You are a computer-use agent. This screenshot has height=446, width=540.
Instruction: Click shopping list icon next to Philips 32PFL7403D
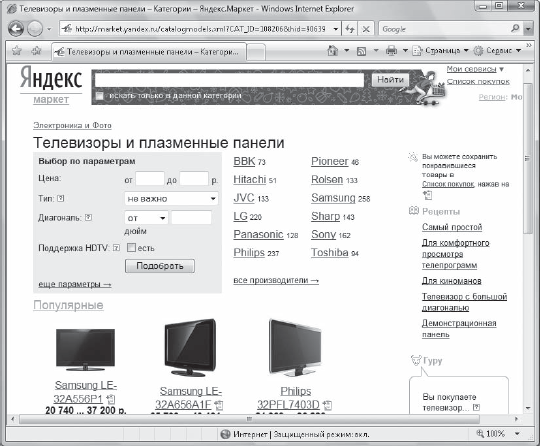(x=328, y=405)
